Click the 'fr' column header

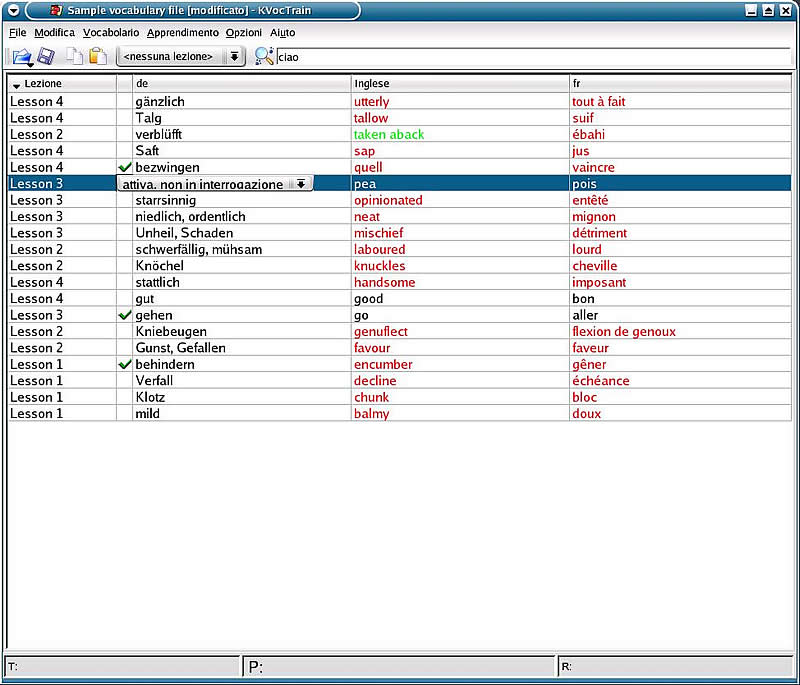tap(680, 84)
